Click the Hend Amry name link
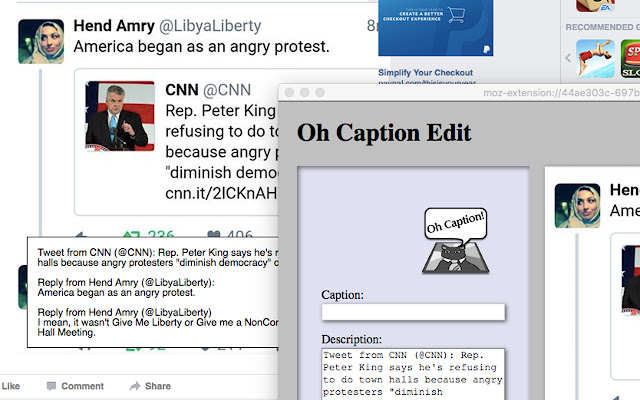Viewport: 640px width, 400px height. [x=114, y=26]
